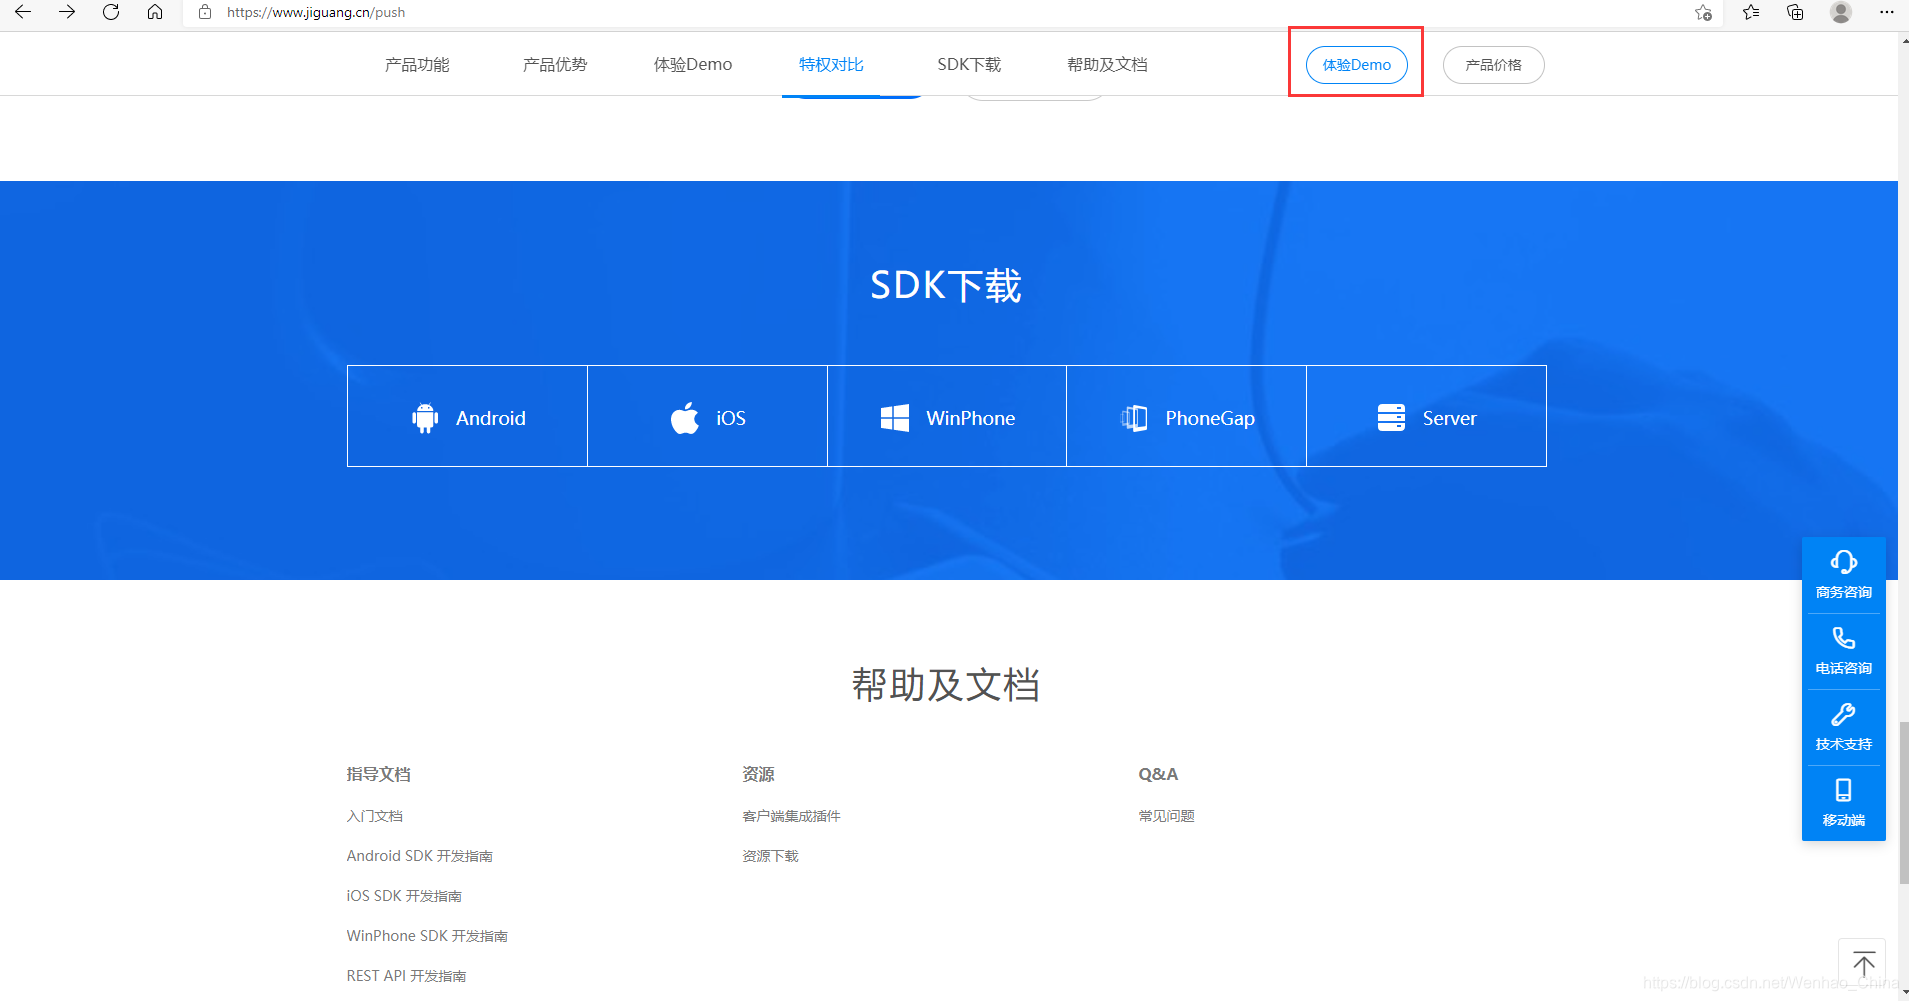Open 资源下载 link

(770, 856)
